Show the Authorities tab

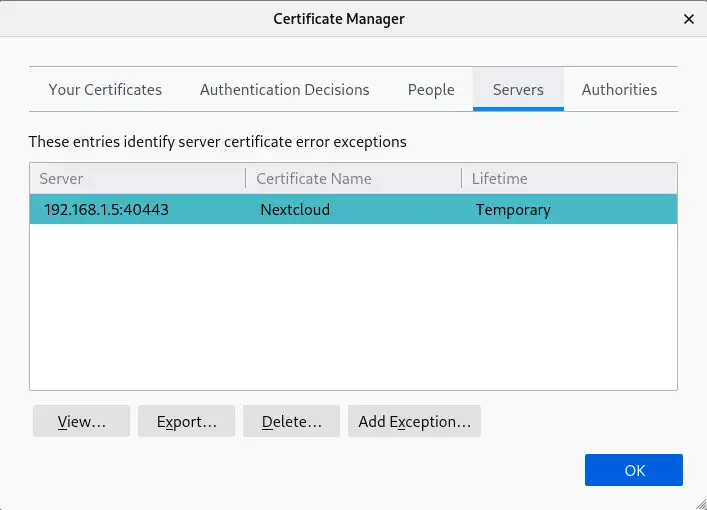619,90
